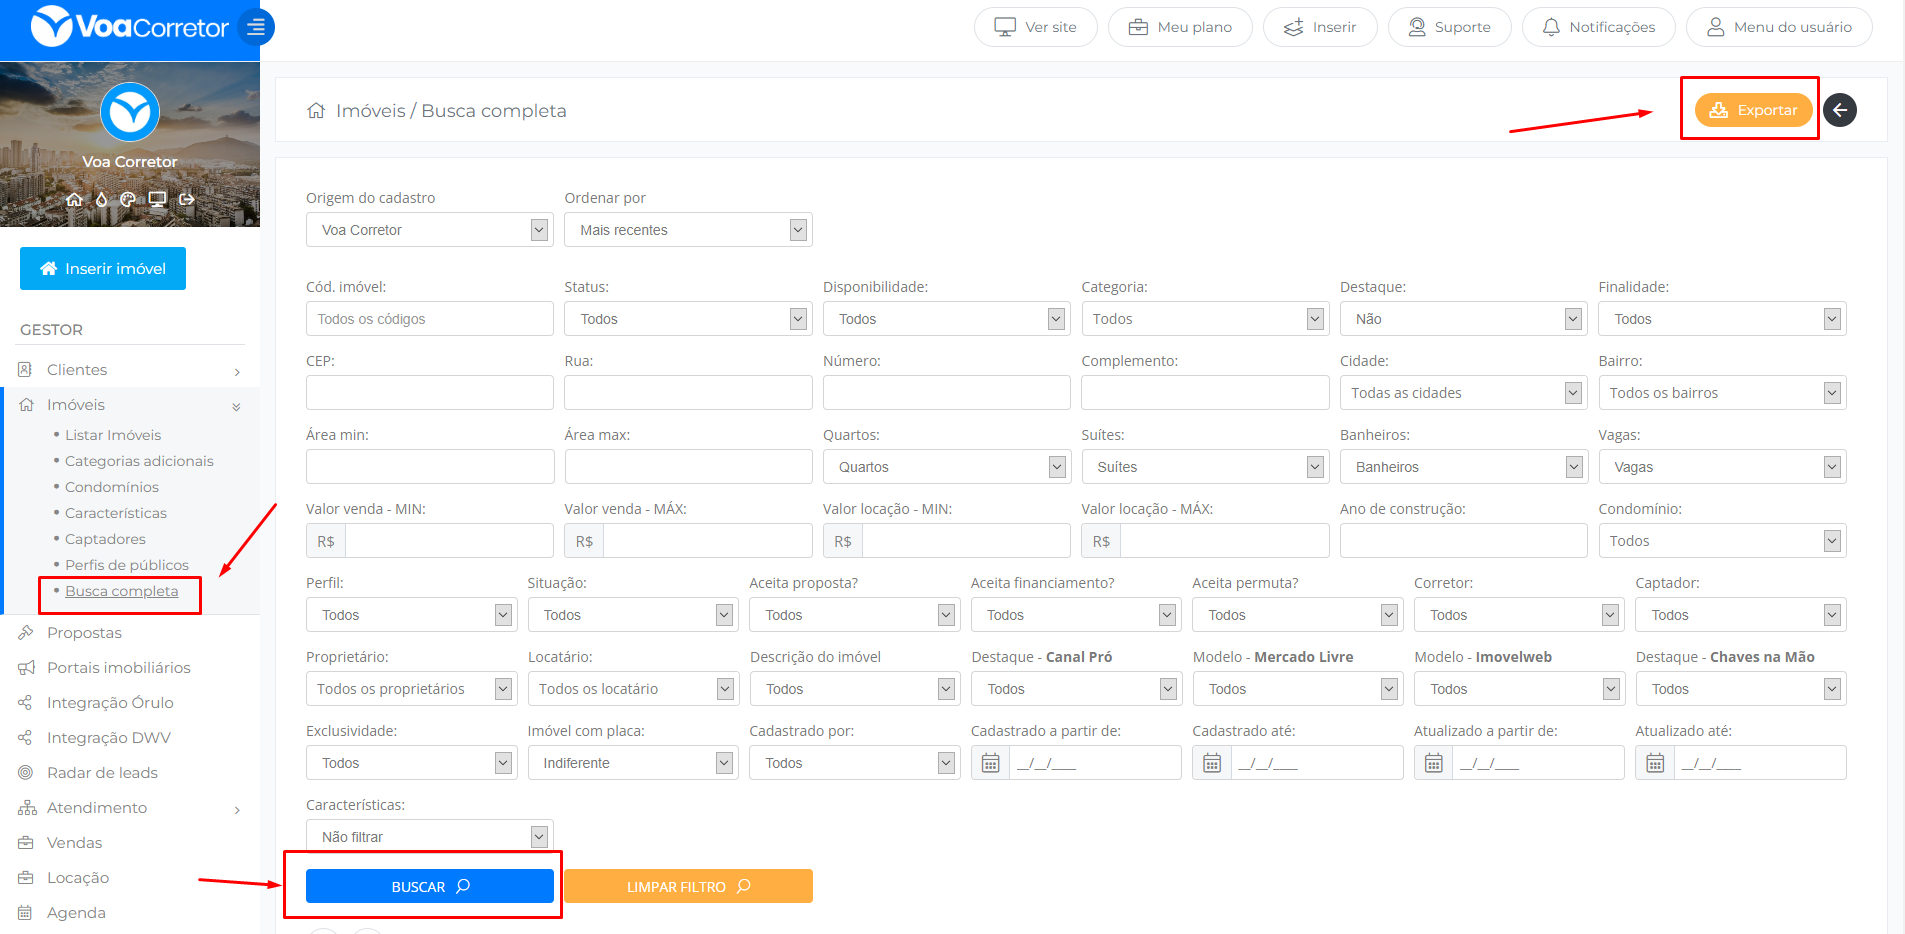This screenshot has width=1905, height=934.
Task: Open the Destaque dropdown showing Não
Action: 1462,319
